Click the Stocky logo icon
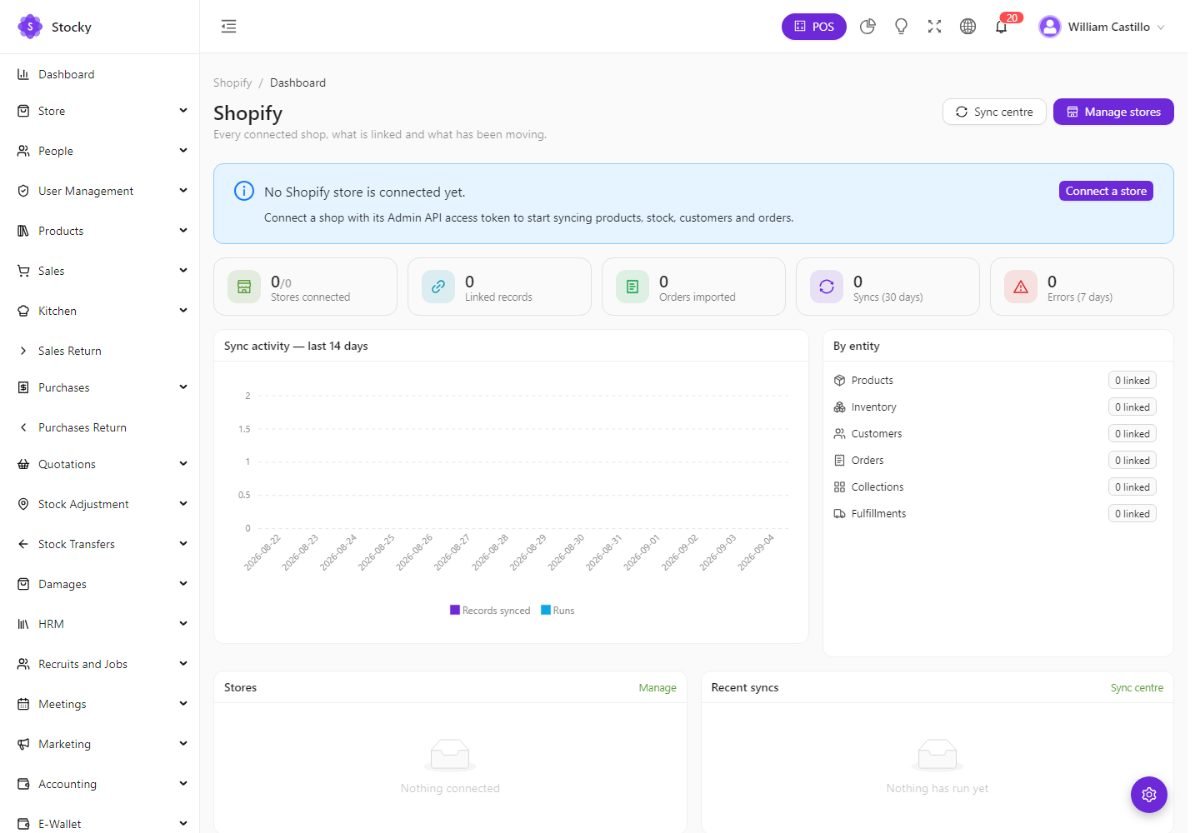This screenshot has height=833, width=1200. [30, 26]
